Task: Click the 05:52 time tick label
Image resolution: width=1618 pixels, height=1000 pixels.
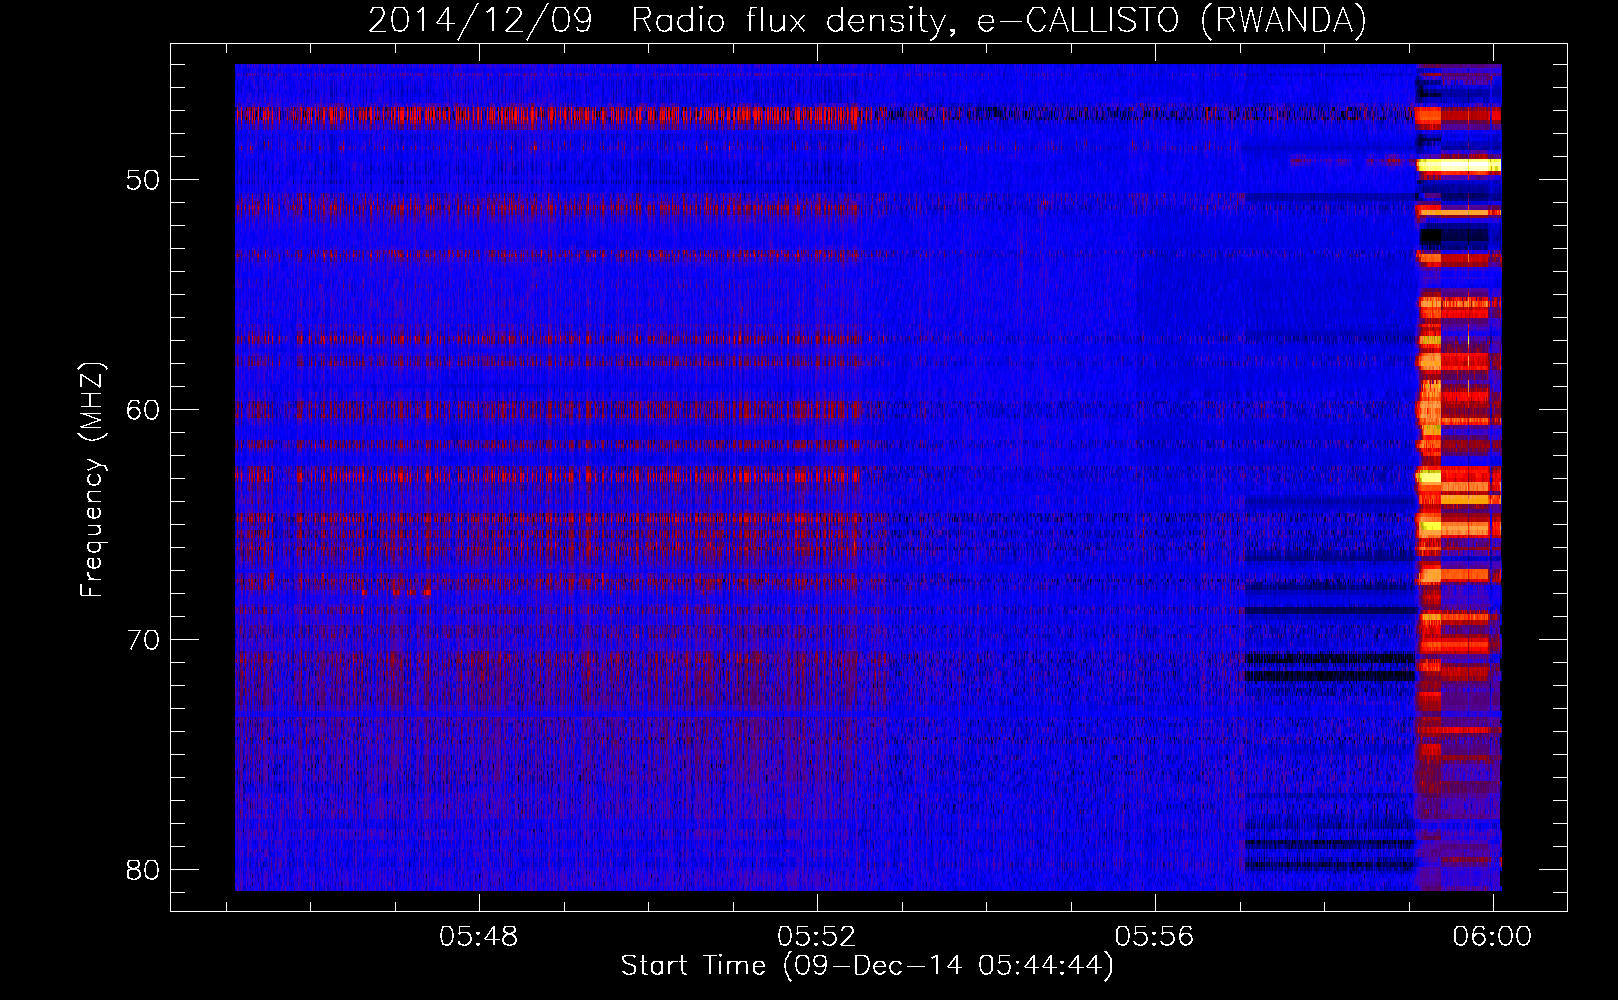Action: pyautogui.click(x=817, y=937)
